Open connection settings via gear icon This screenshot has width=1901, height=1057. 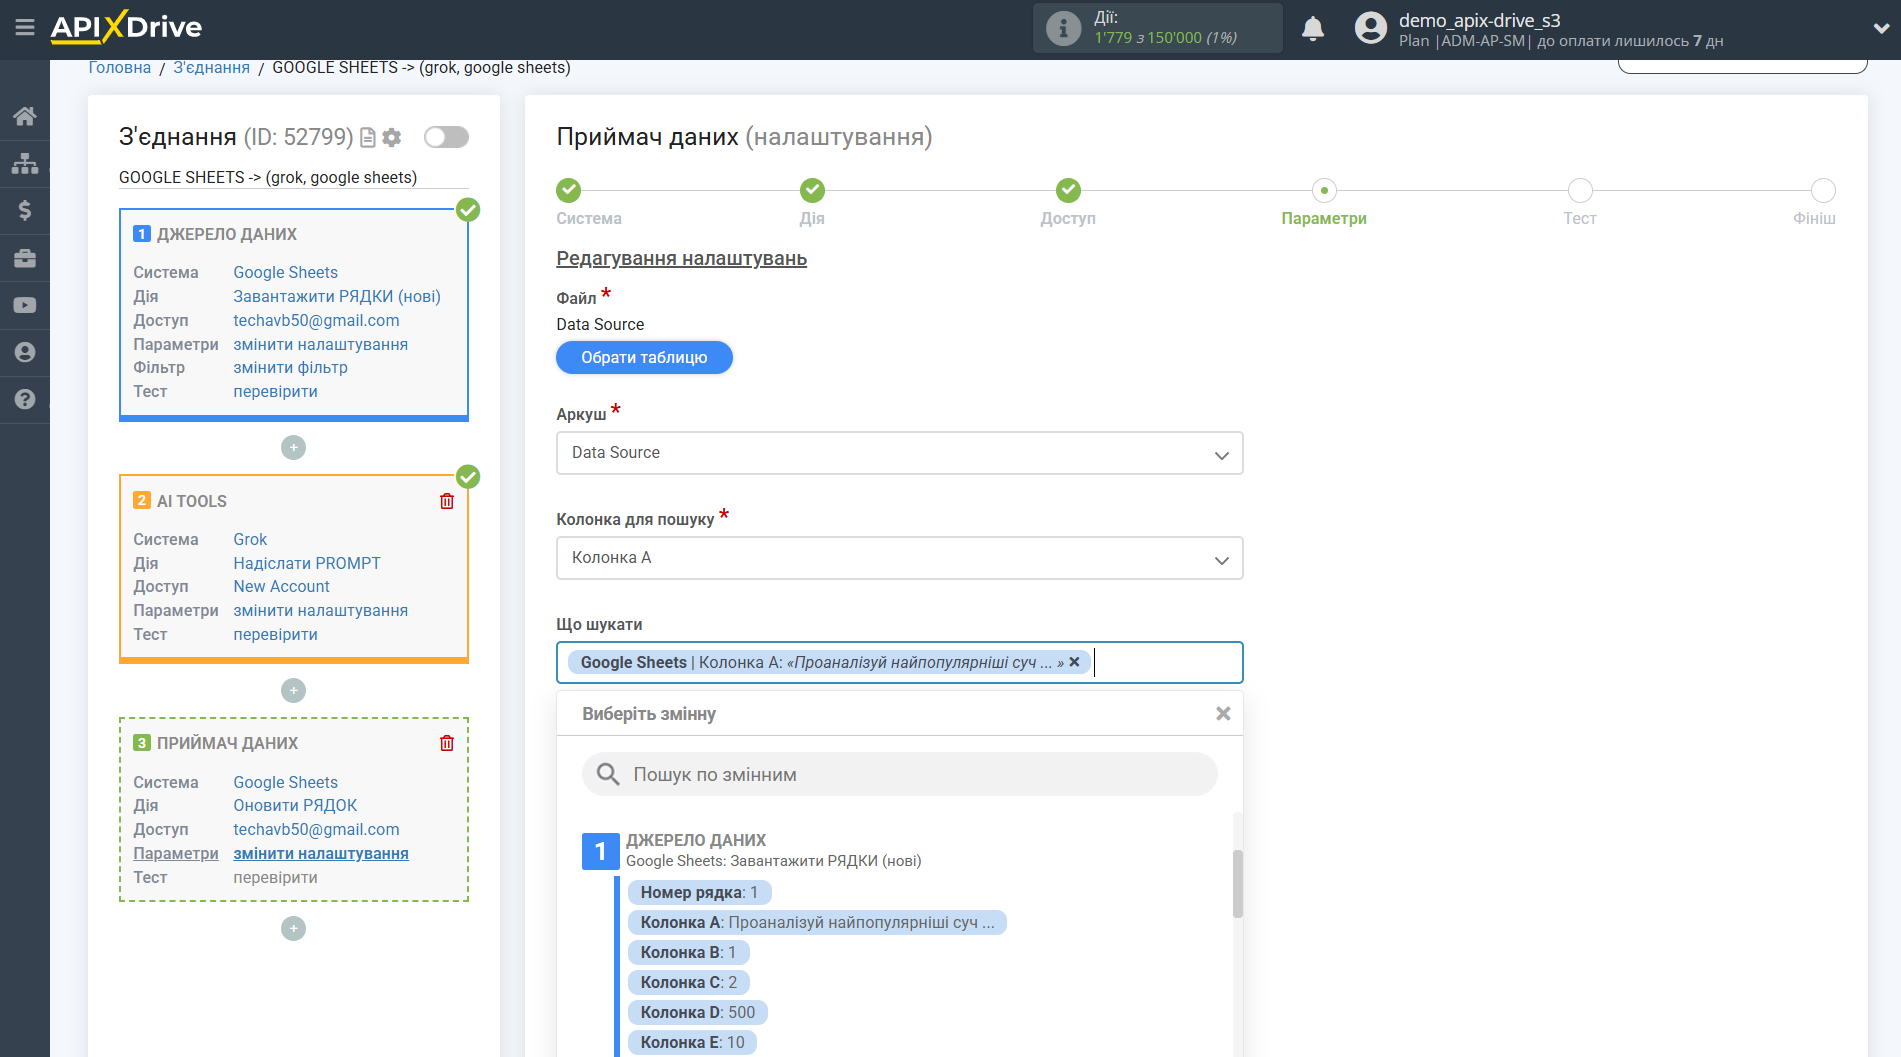pos(392,137)
